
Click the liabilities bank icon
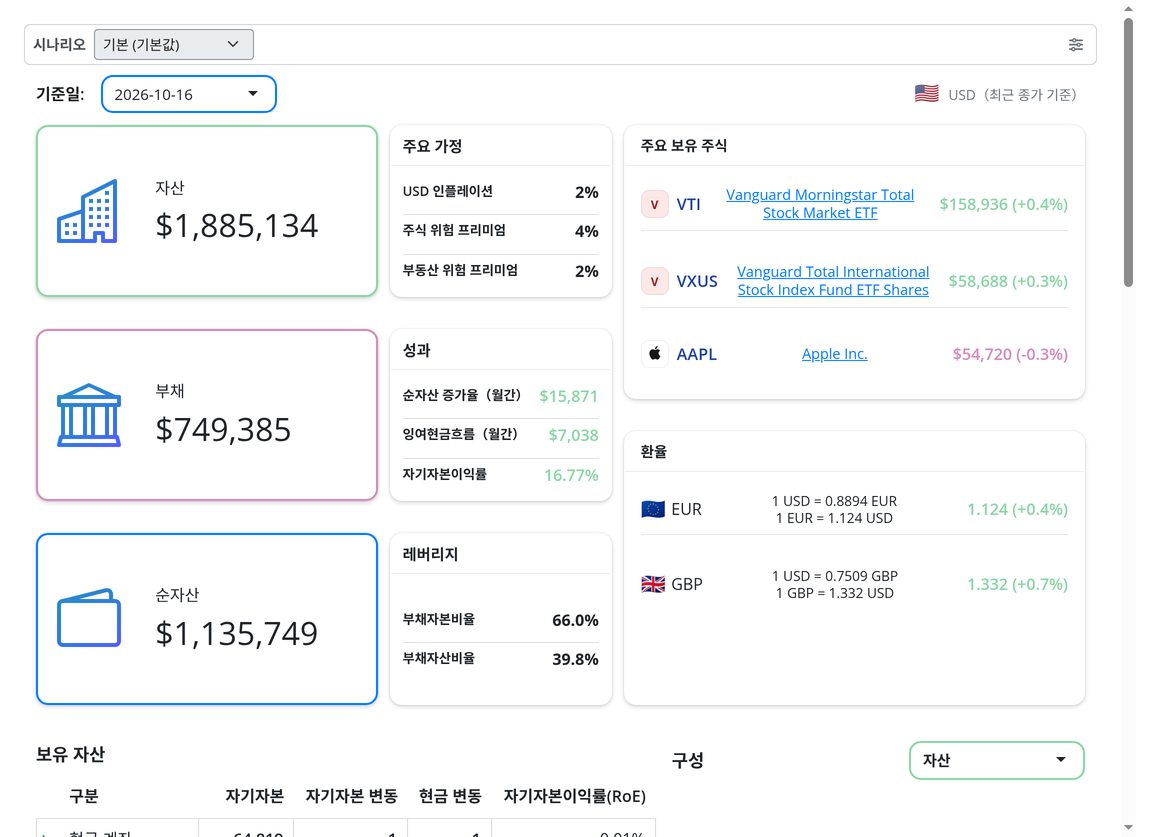pyautogui.click(x=89, y=415)
